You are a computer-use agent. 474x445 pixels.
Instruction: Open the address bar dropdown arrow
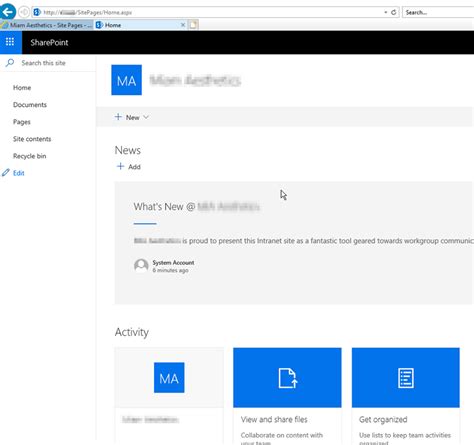click(x=386, y=12)
